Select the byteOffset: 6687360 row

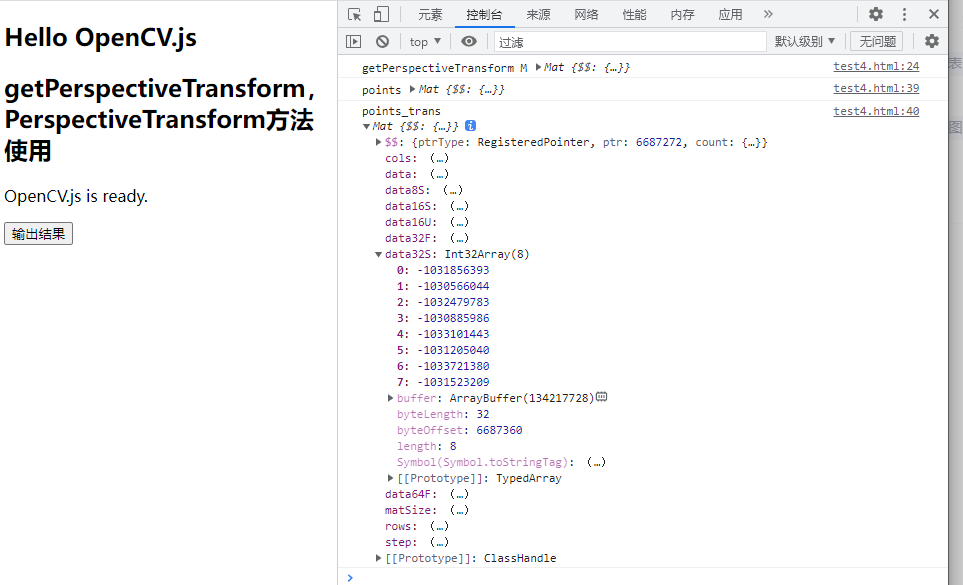[x=459, y=430]
